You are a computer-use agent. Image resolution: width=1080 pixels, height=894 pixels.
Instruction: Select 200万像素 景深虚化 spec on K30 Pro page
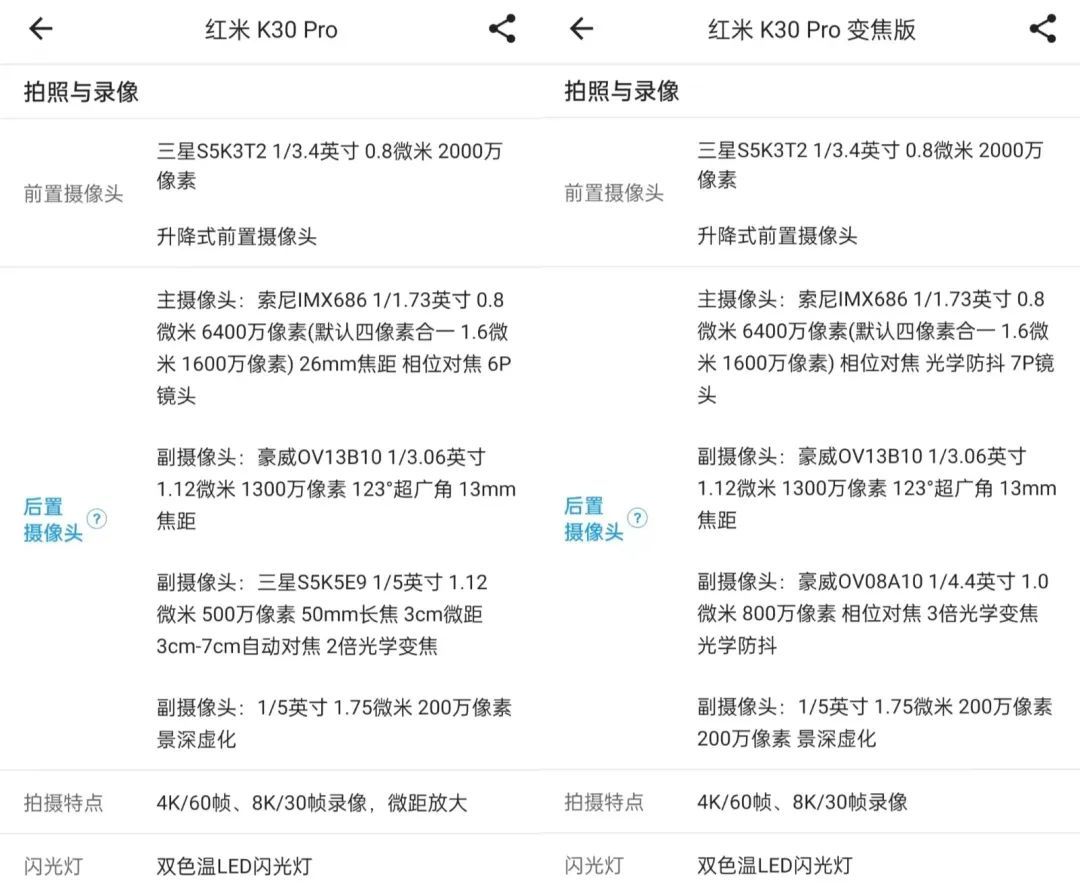(334, 724)
